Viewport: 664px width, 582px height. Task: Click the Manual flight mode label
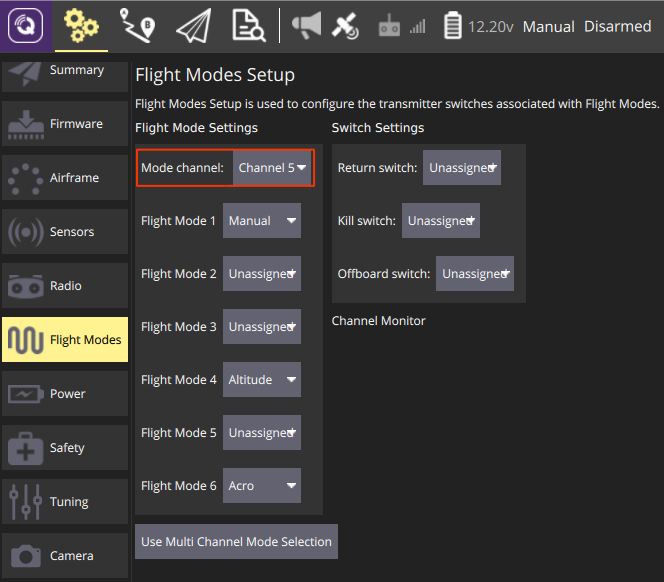pyautogui.click(x=549, y=26)
